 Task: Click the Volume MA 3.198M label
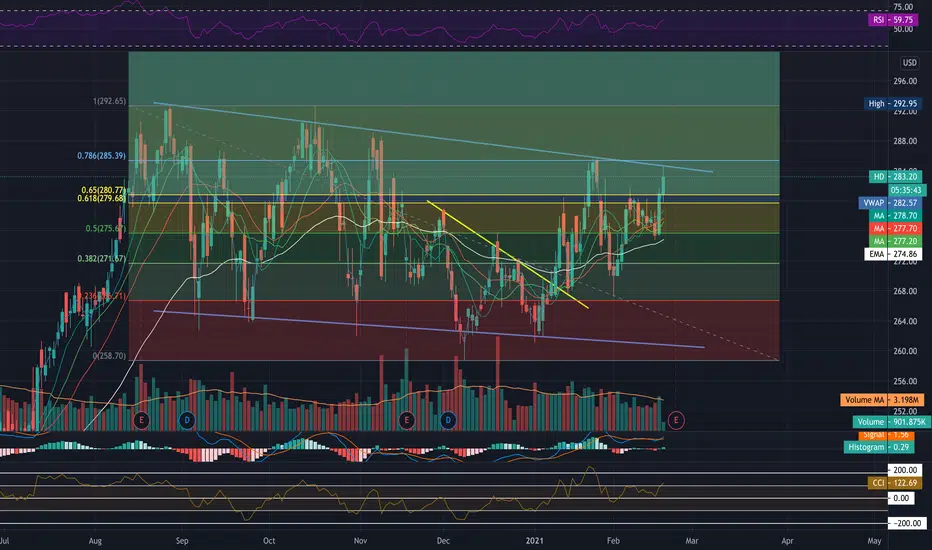click(x=881, y=400)
